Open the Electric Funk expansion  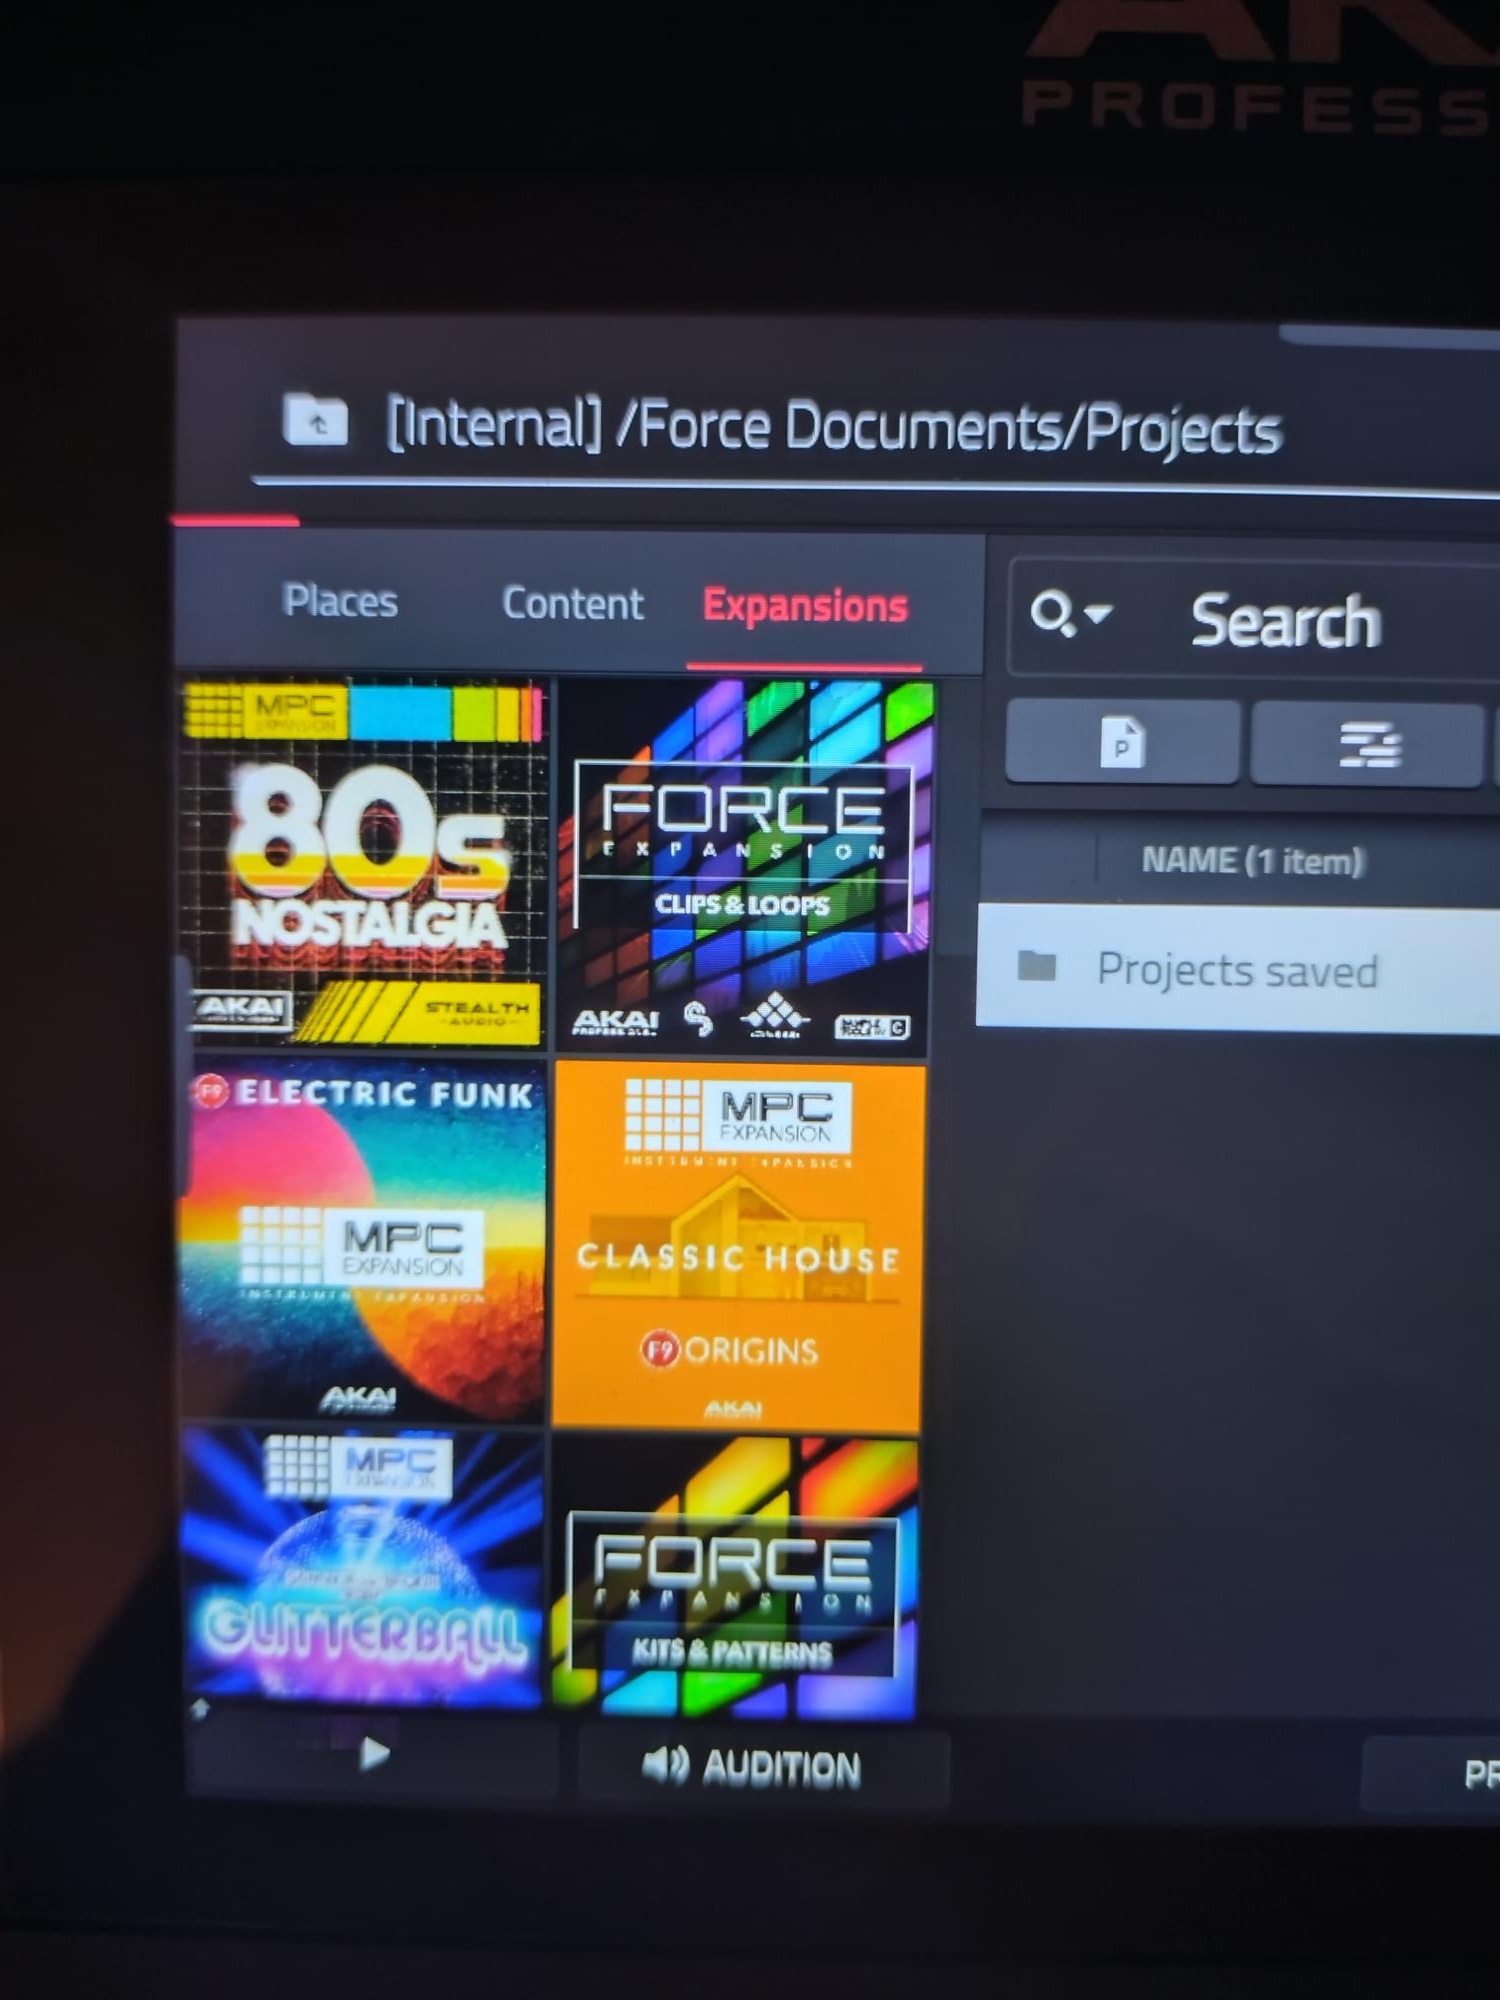pyautogui.click(x=363, y=1240)
